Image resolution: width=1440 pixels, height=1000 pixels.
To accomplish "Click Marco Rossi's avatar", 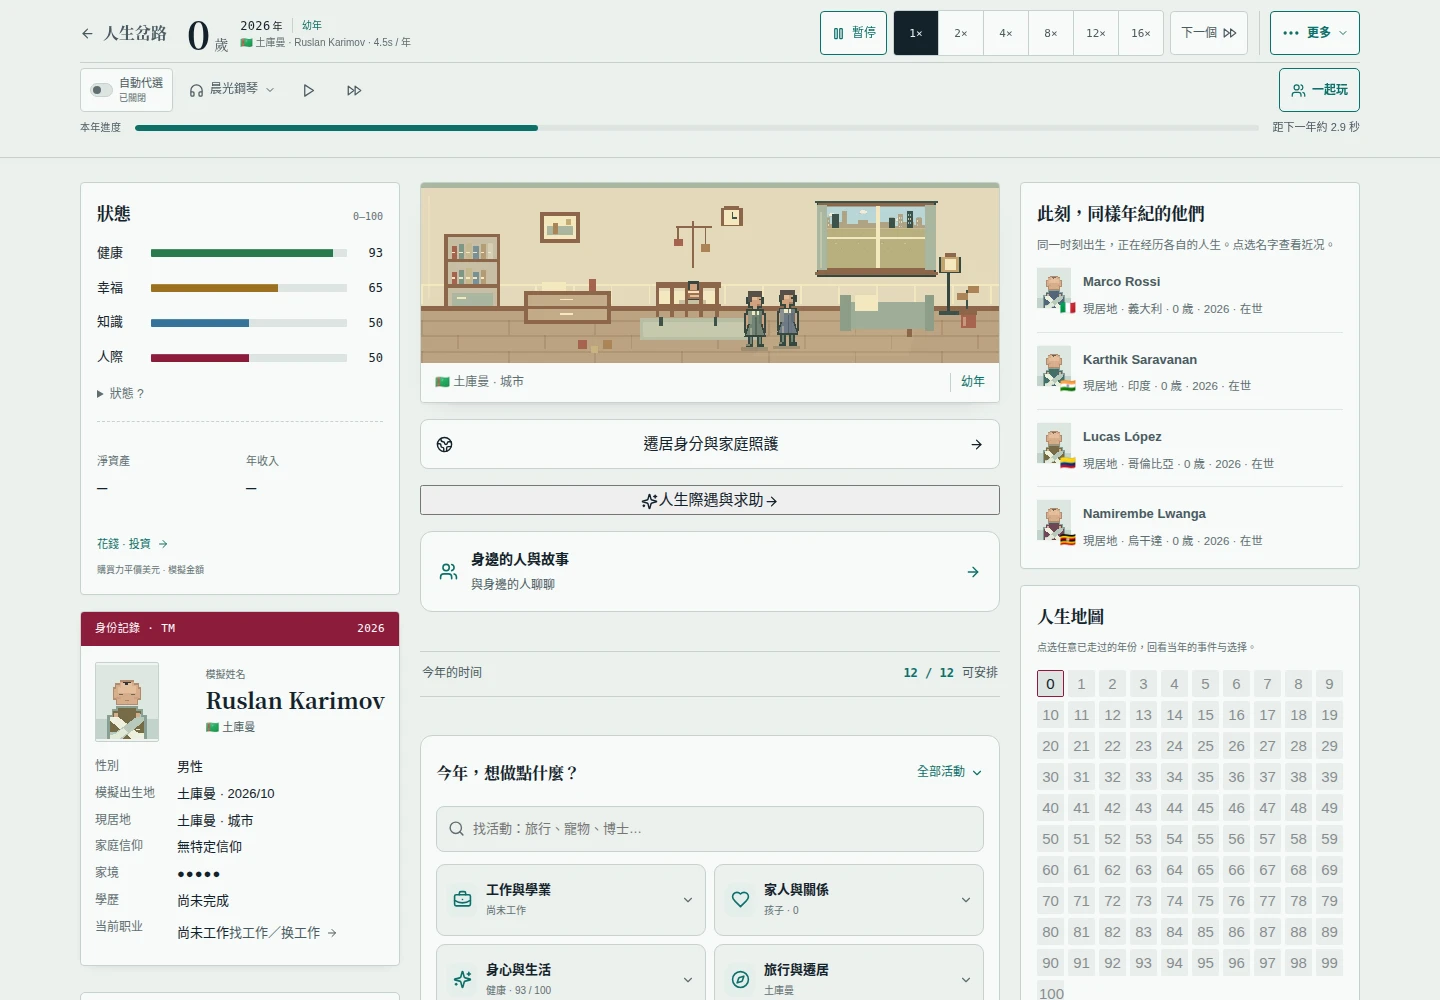I will tap(1054, 290).
